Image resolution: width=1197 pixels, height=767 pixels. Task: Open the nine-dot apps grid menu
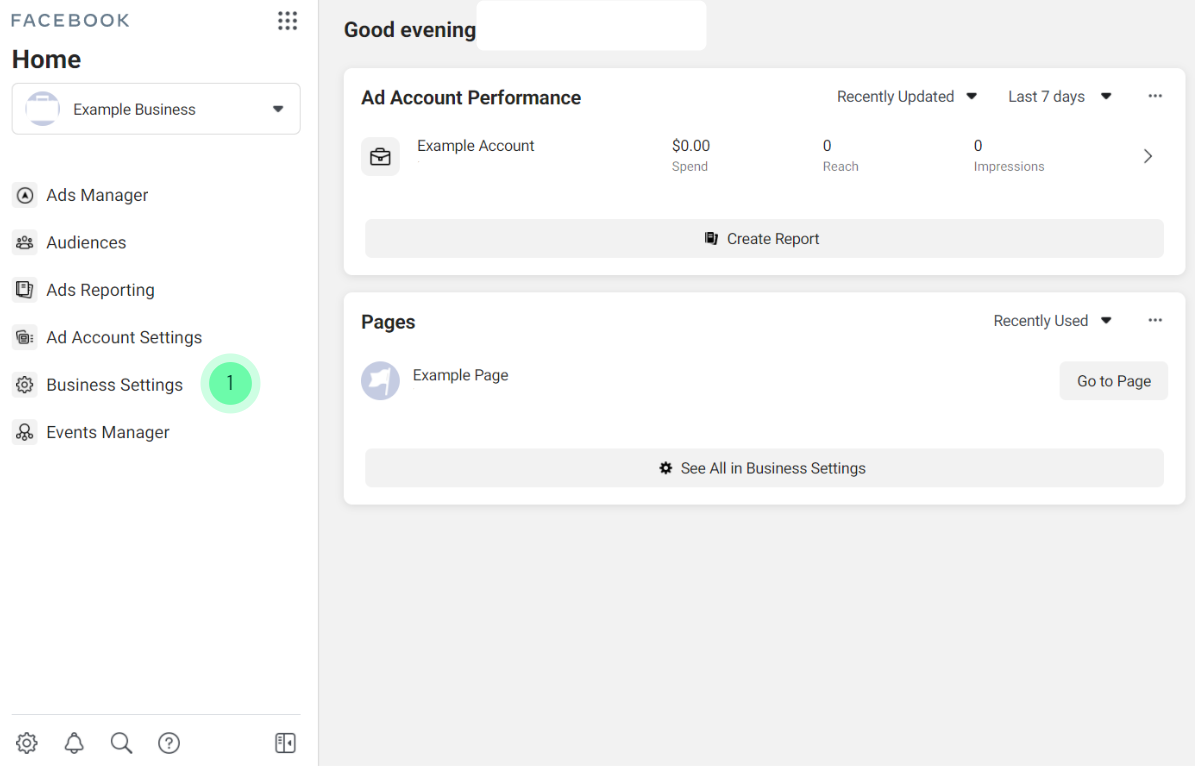pos(287,21)
